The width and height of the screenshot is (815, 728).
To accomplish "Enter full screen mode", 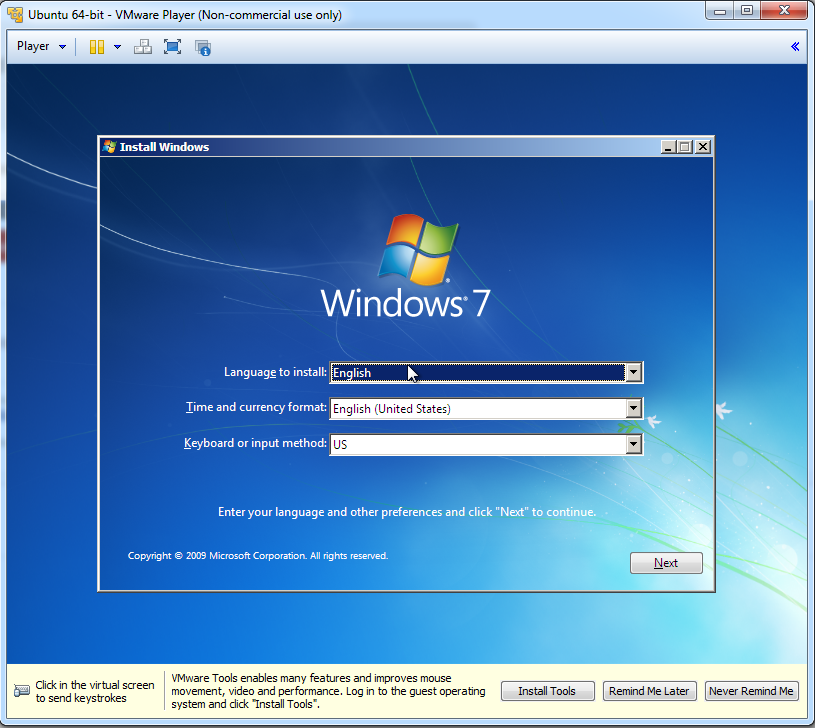I will 172,46.
